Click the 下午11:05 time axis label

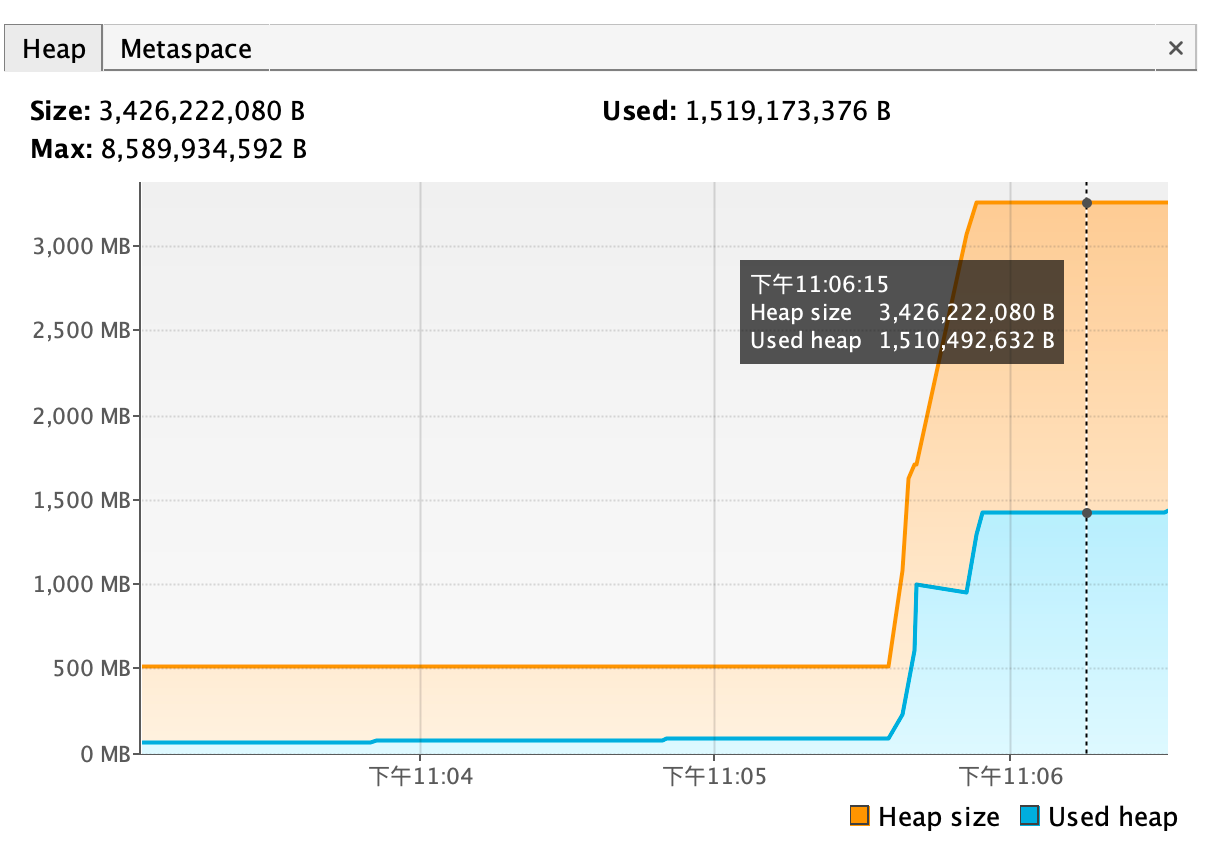click(714, 776)
